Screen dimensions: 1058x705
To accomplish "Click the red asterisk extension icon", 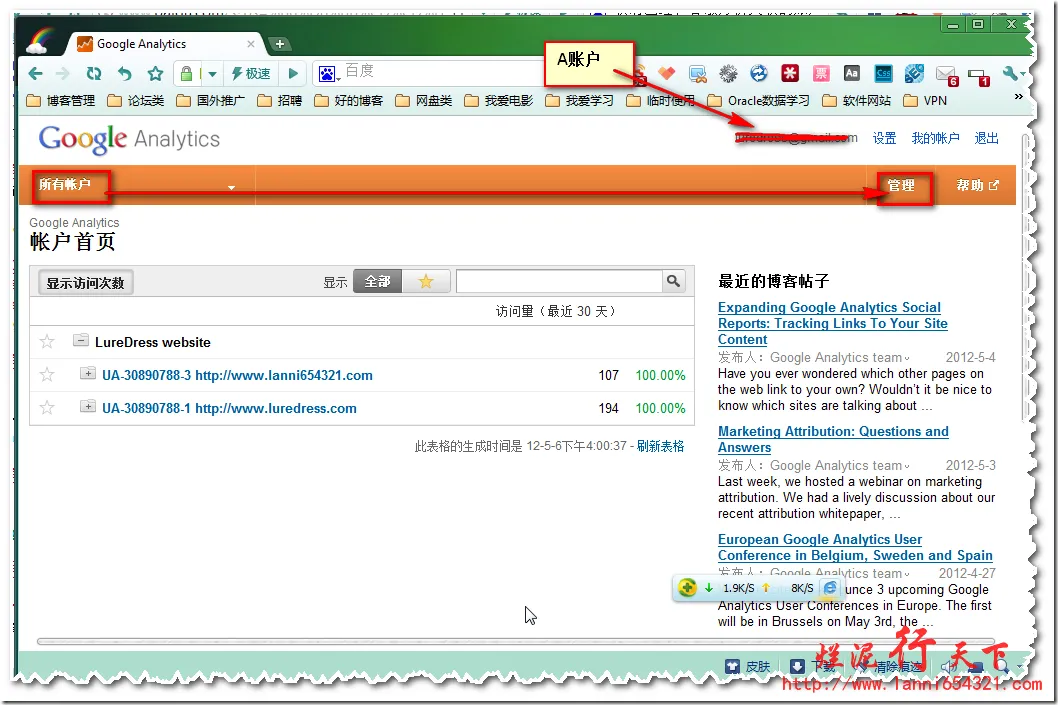I will tap(789, 73).
